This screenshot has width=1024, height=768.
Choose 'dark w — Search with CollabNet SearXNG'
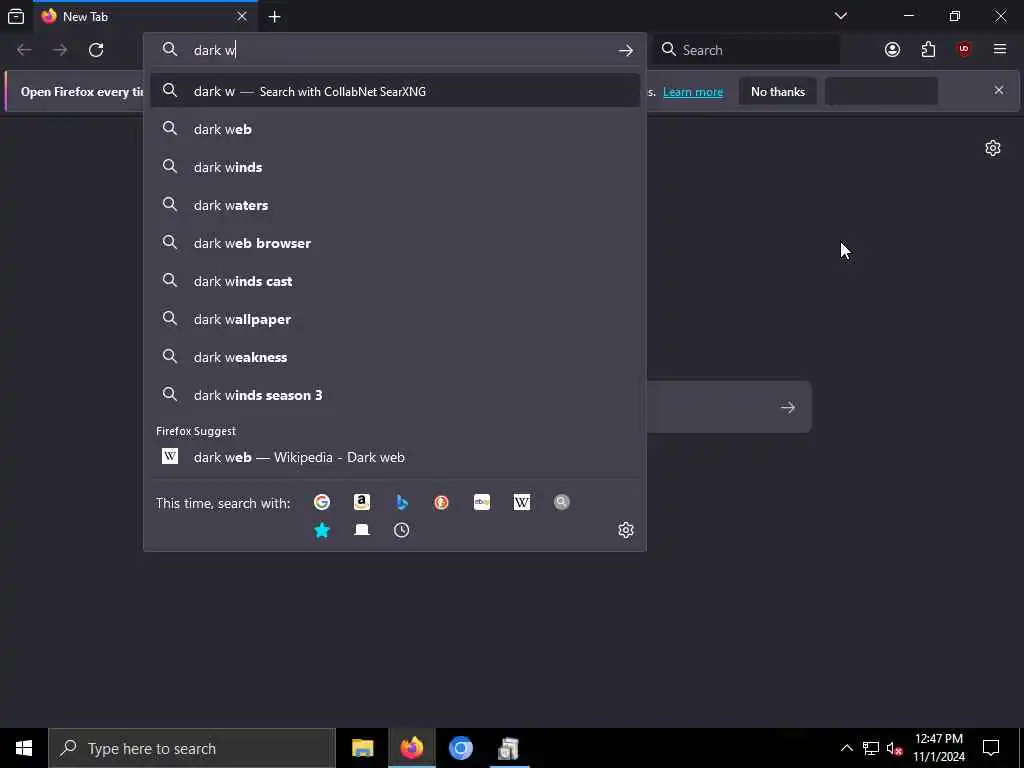[x=394, y=91]
